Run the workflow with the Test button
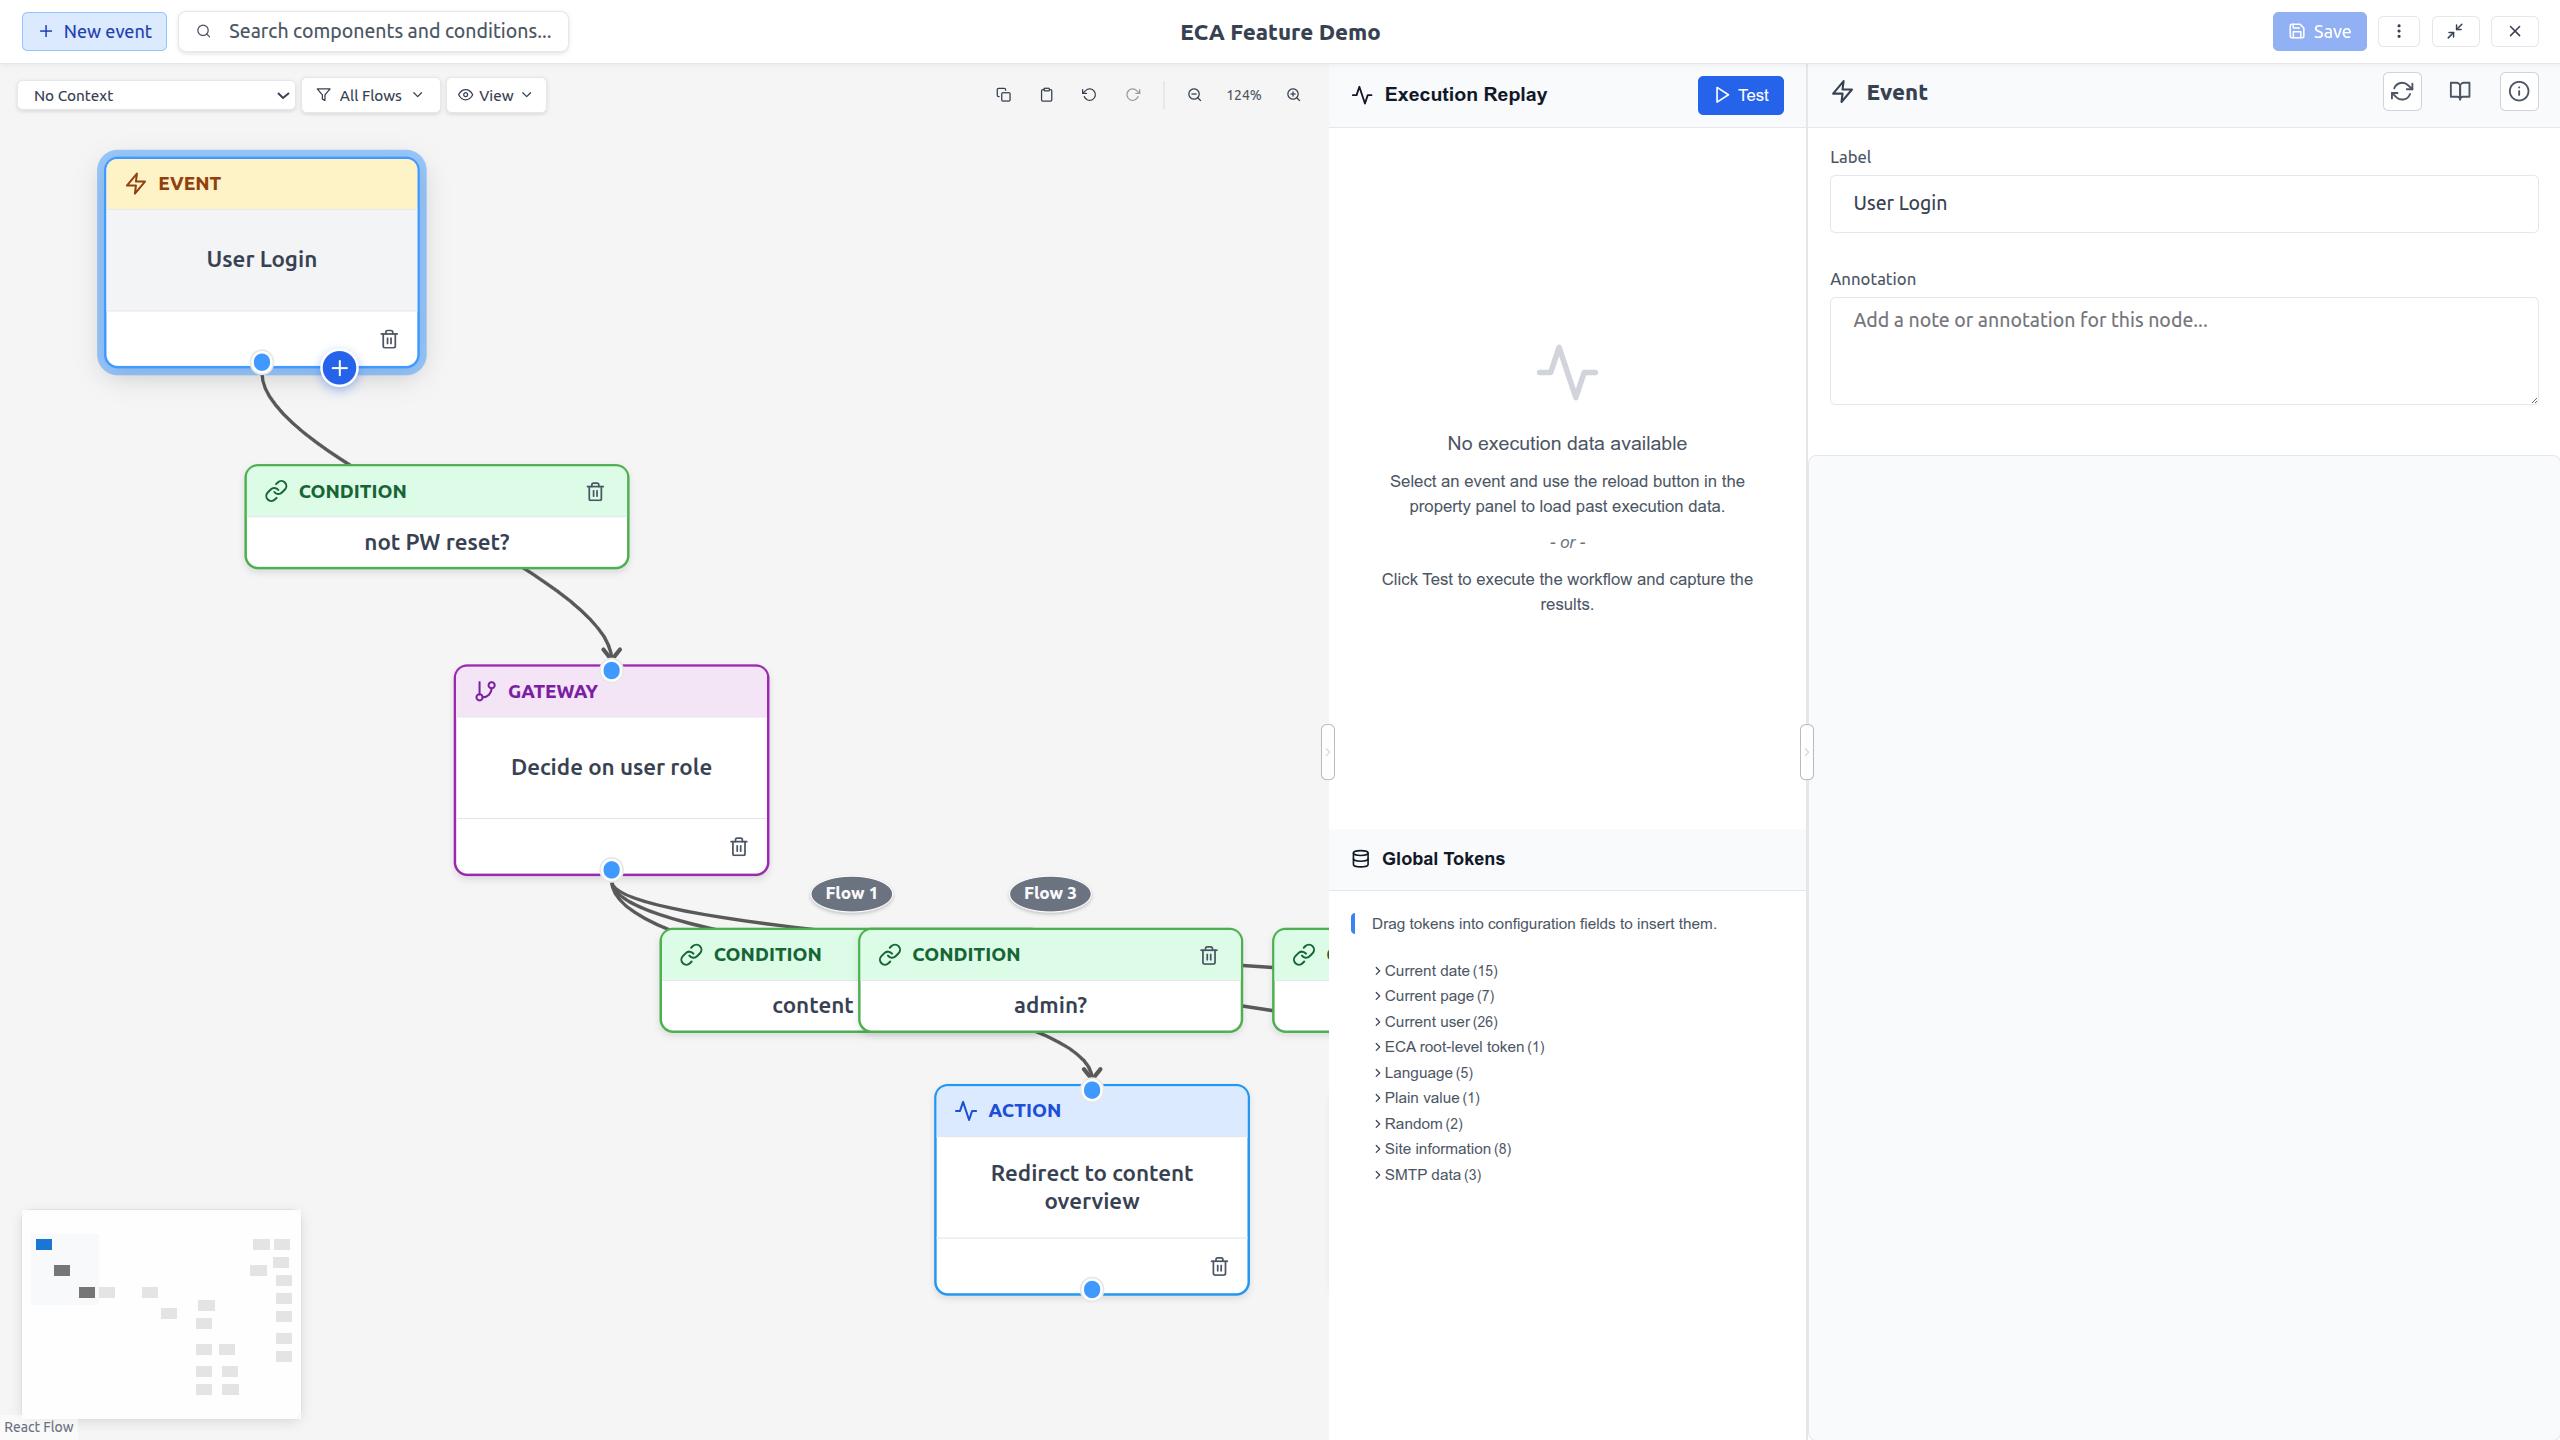Screen dimensions: 2560x1440 [1739, 95]
